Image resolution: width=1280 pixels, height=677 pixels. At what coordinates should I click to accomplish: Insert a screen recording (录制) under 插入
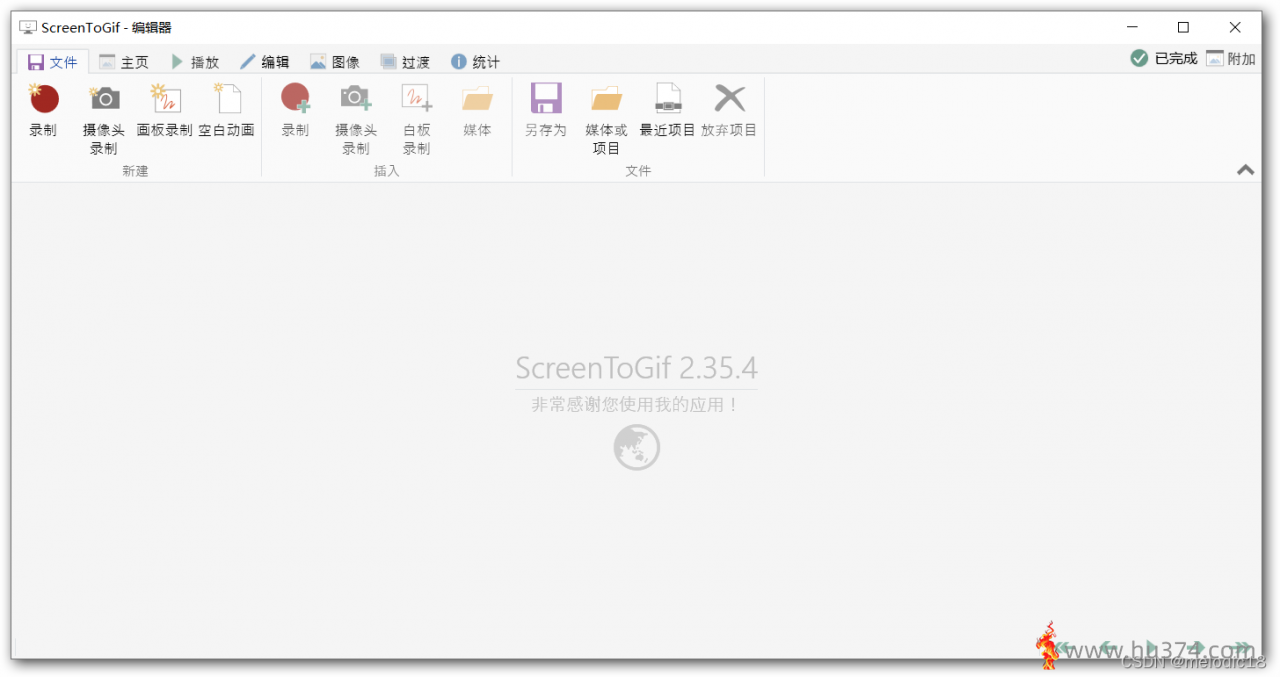click(295, 111)
